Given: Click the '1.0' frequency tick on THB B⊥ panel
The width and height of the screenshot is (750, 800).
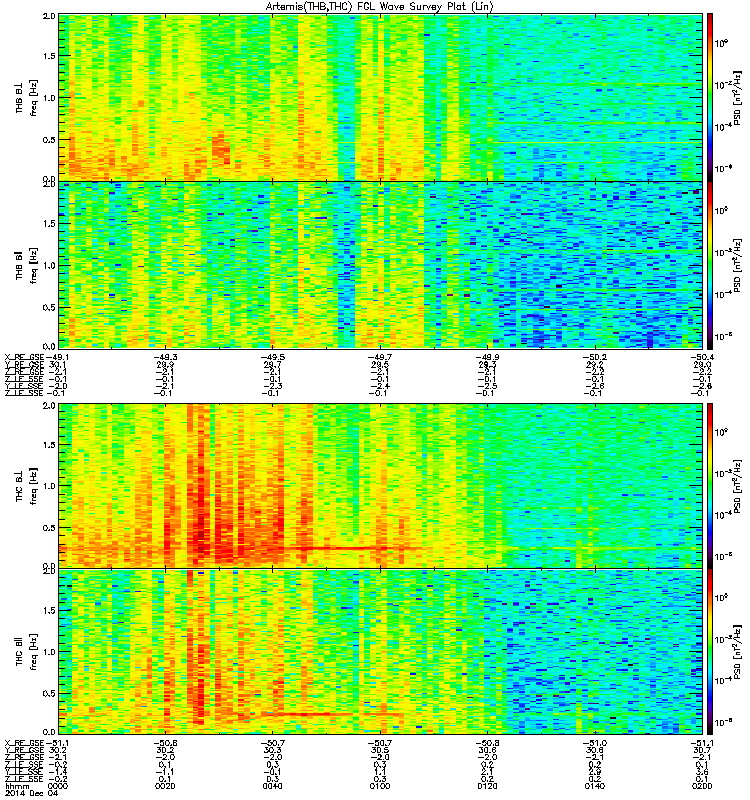Looking at the screenshot, I should pos(49,98).
